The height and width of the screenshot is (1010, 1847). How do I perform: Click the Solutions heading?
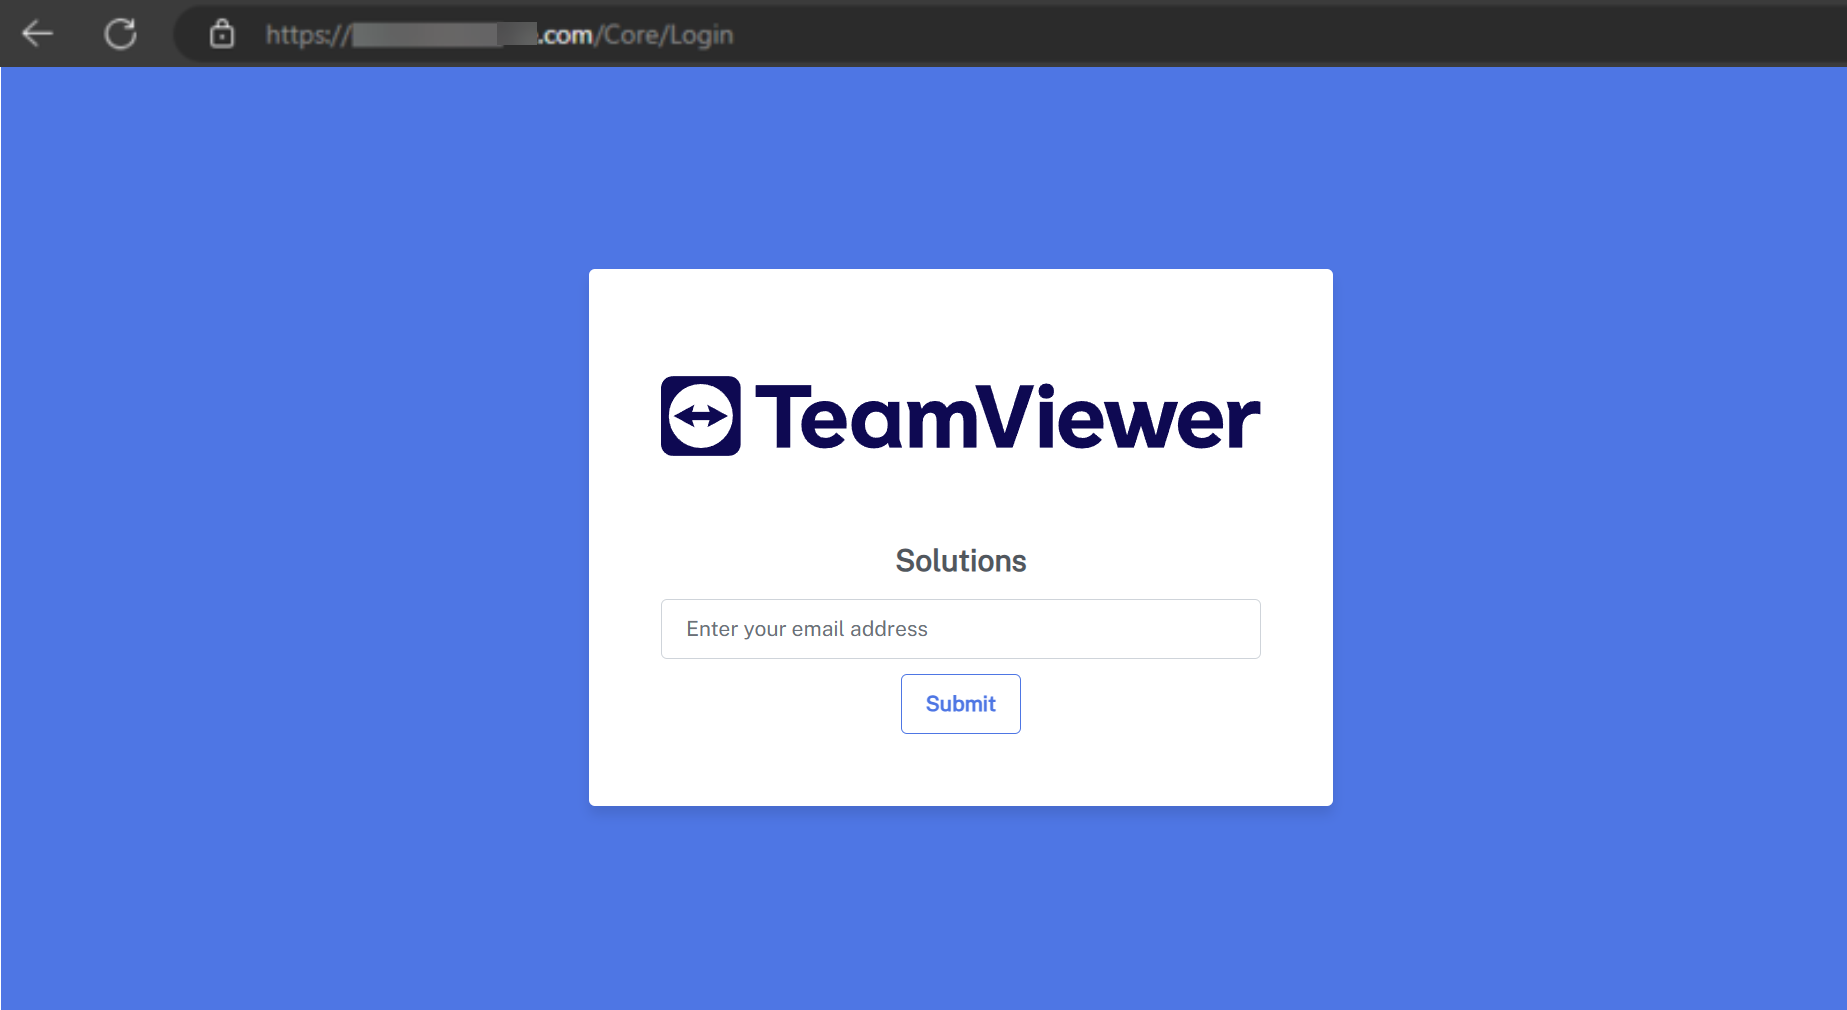[x=960, y=561]
